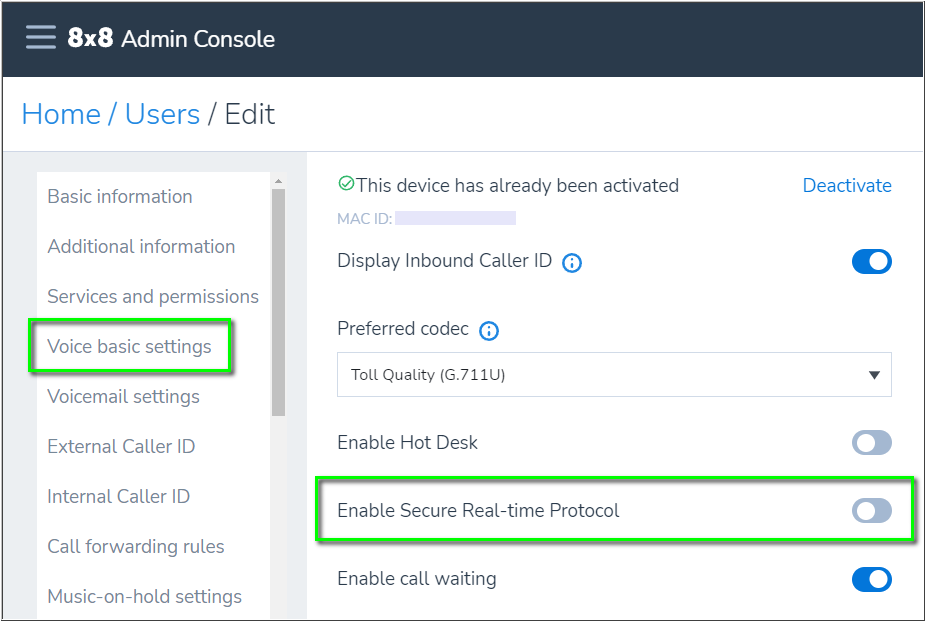Screen dimensions: 925x621
Task: Enable the Hot Desk toggle
Action: click(x=871, y=442)
